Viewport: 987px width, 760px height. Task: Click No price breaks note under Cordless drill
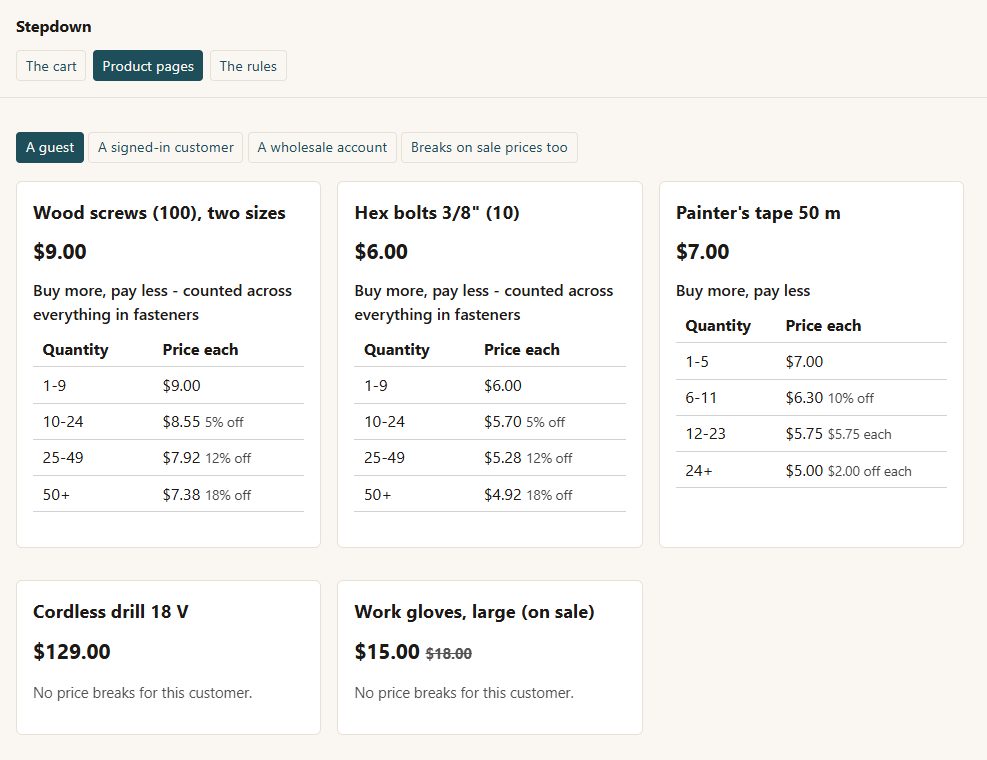[143, 693]
